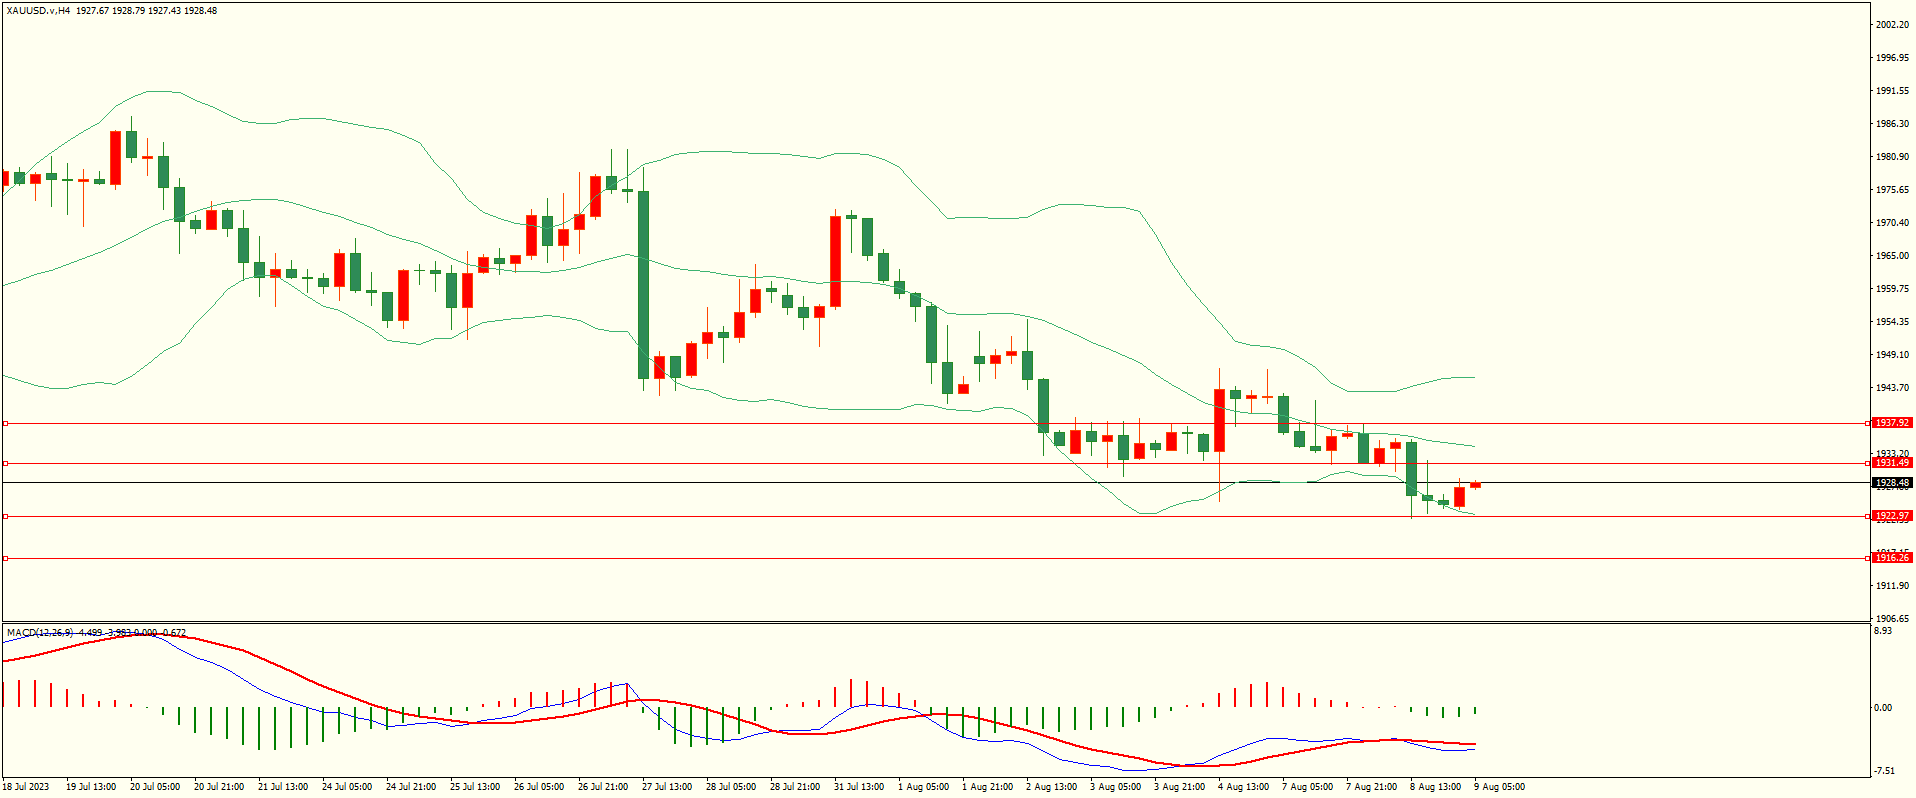Select the 1931.49 horizontal line price tag

(1891, 463)
